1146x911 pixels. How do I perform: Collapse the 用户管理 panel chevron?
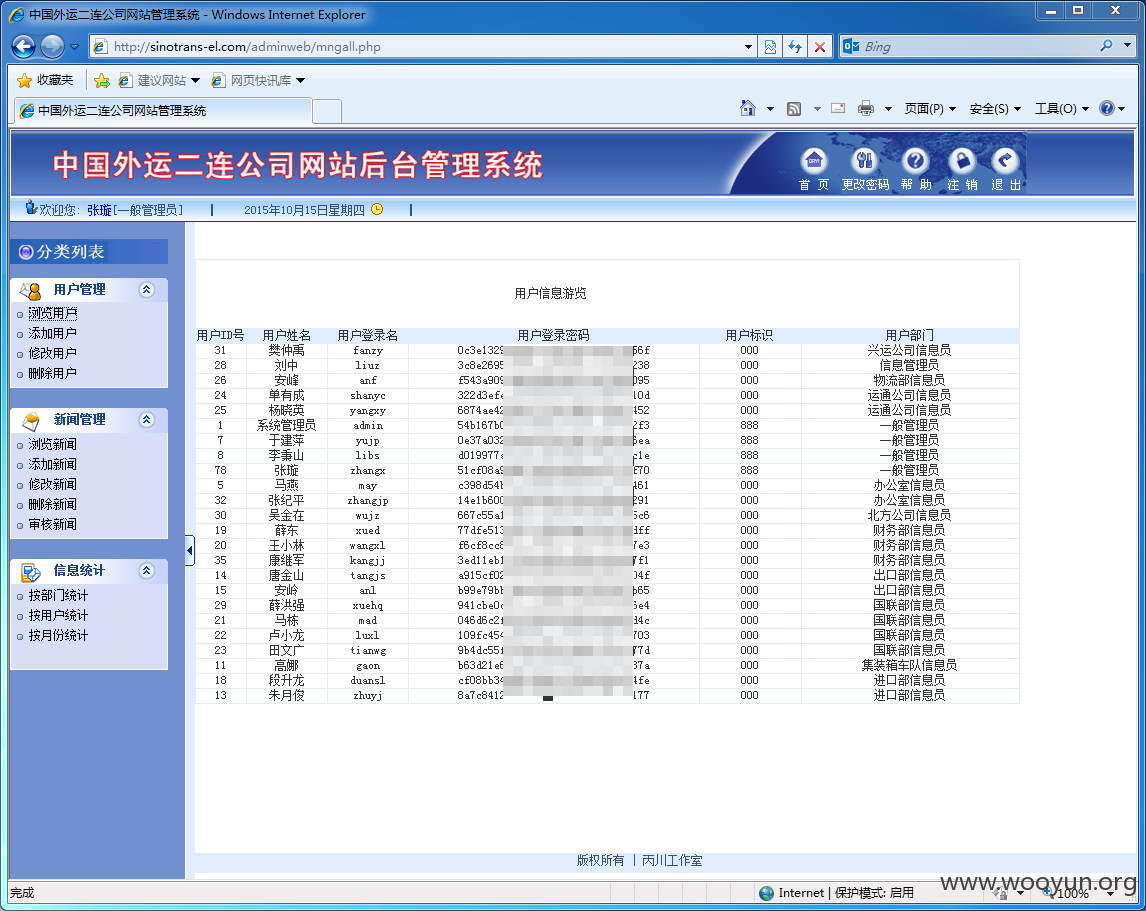pos(146,290)
